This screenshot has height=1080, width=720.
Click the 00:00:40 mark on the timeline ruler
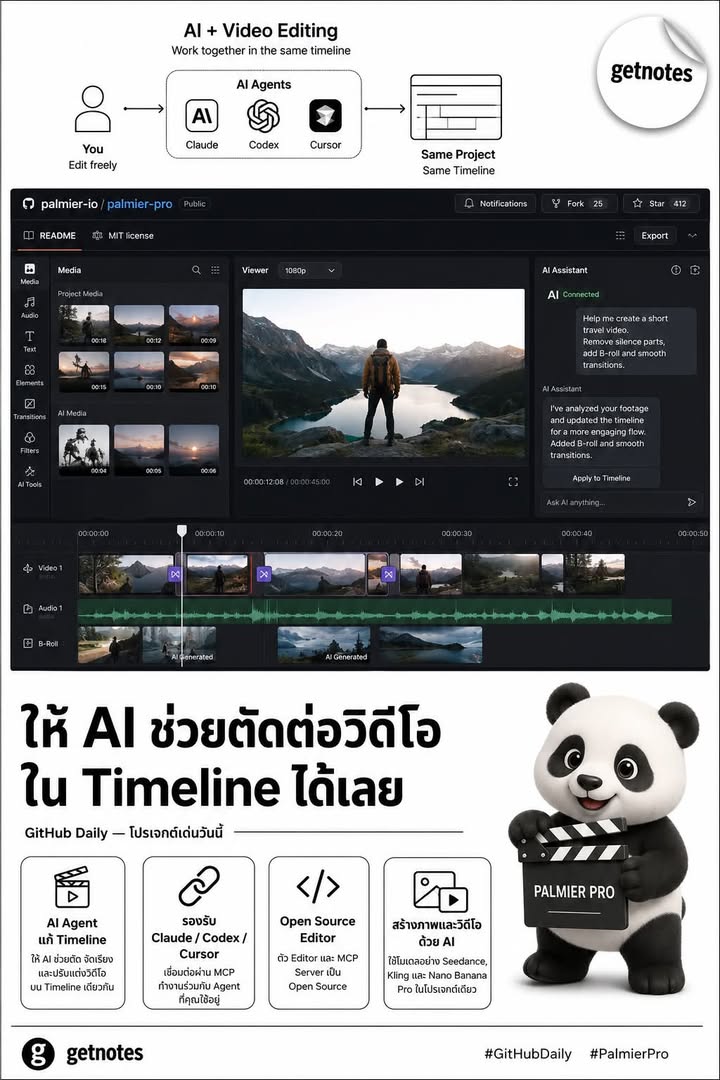[x=577, y=533]
